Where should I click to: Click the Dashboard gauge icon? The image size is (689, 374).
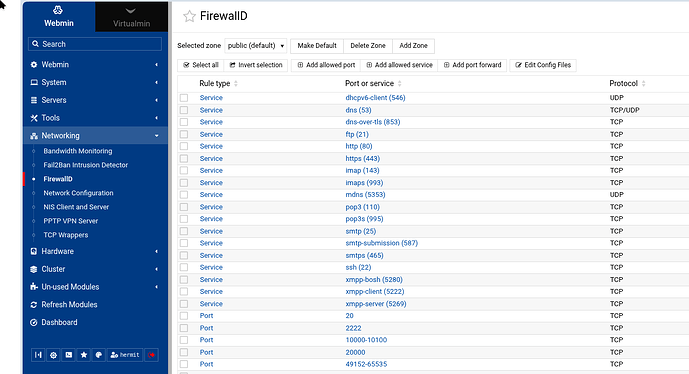click(34, 322)
